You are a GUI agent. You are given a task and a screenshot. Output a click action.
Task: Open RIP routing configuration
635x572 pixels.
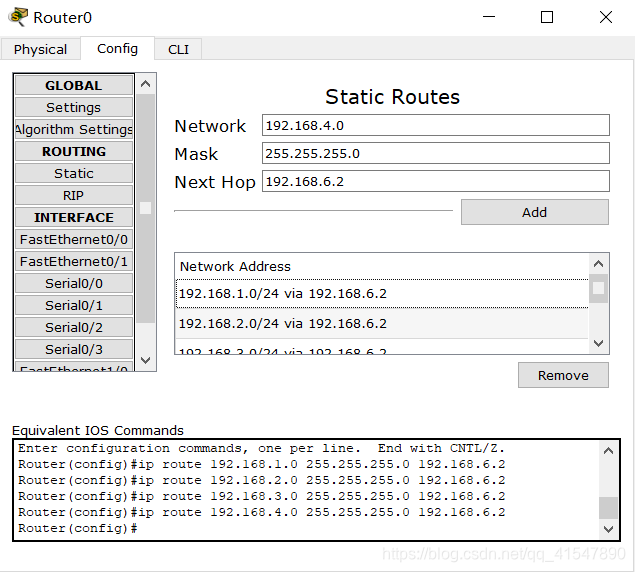pos(74,195)
